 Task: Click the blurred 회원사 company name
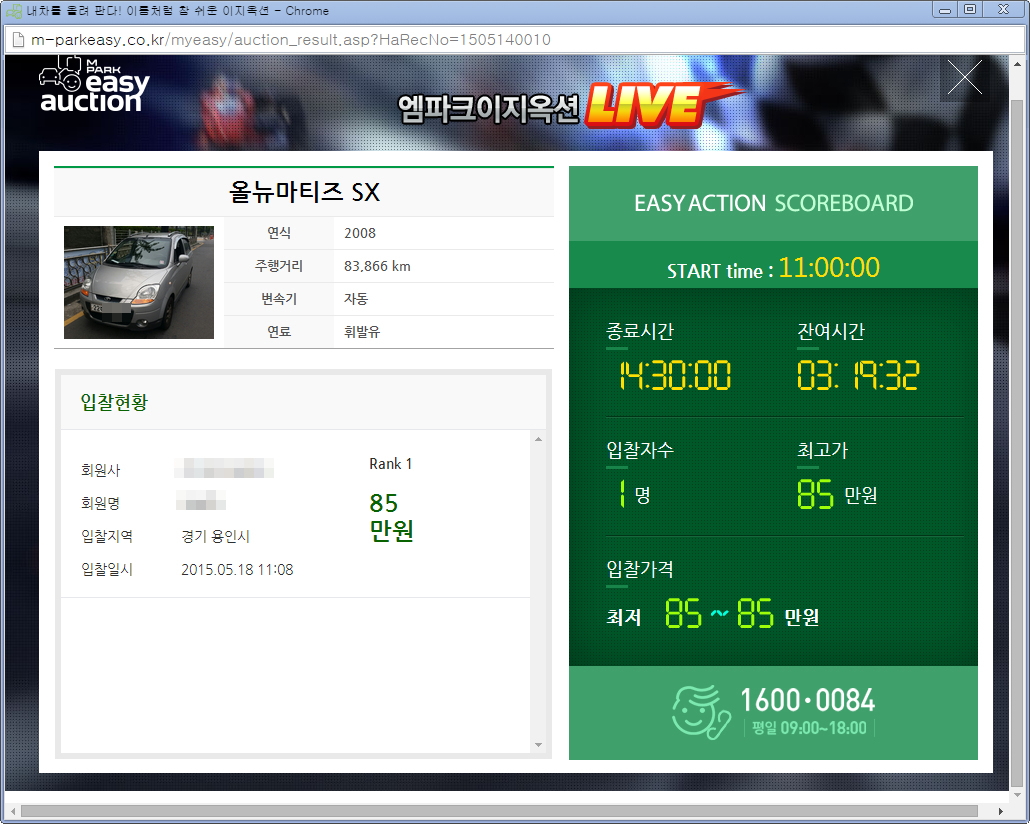pos(224,469)
